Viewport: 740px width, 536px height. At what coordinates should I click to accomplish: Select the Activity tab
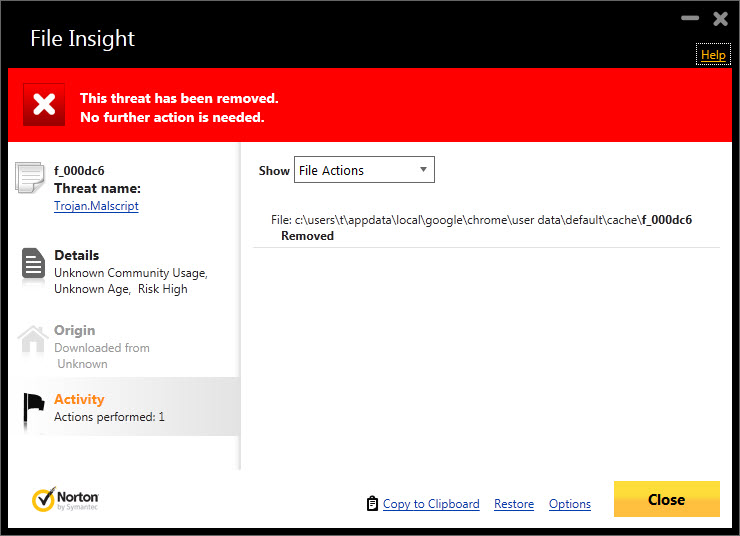[124, 406]
